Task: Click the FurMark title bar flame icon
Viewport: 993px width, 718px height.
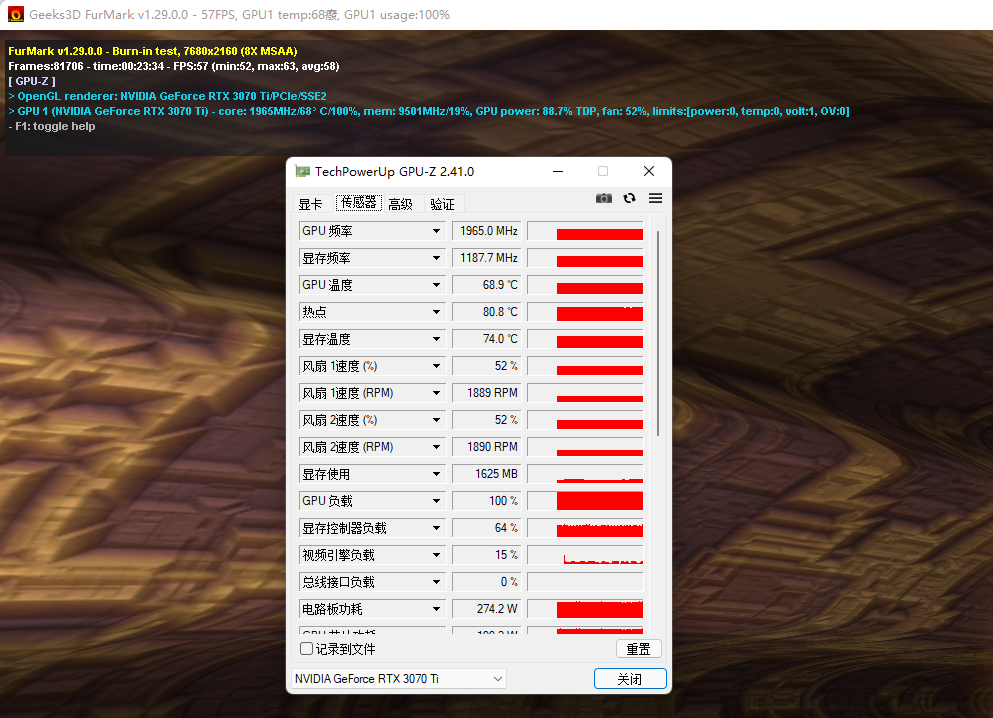Action: coord(16,14)
